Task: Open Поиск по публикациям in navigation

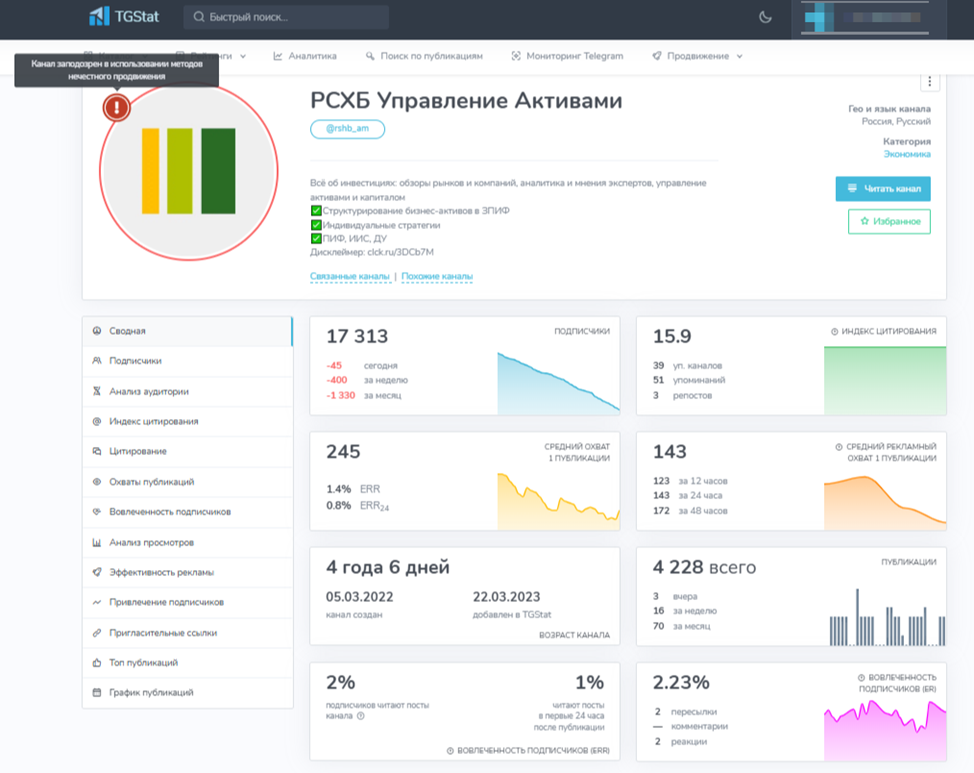Action: click(424, 56)
